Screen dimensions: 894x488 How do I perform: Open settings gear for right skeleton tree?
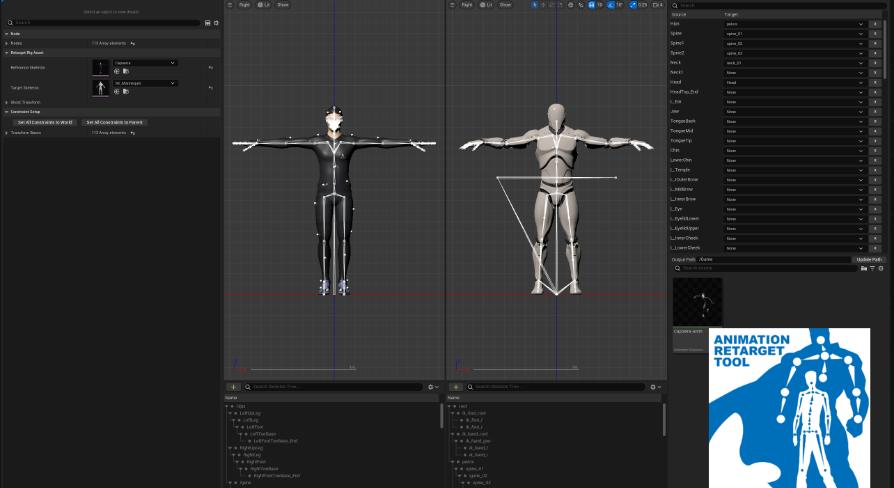point(653,386)
